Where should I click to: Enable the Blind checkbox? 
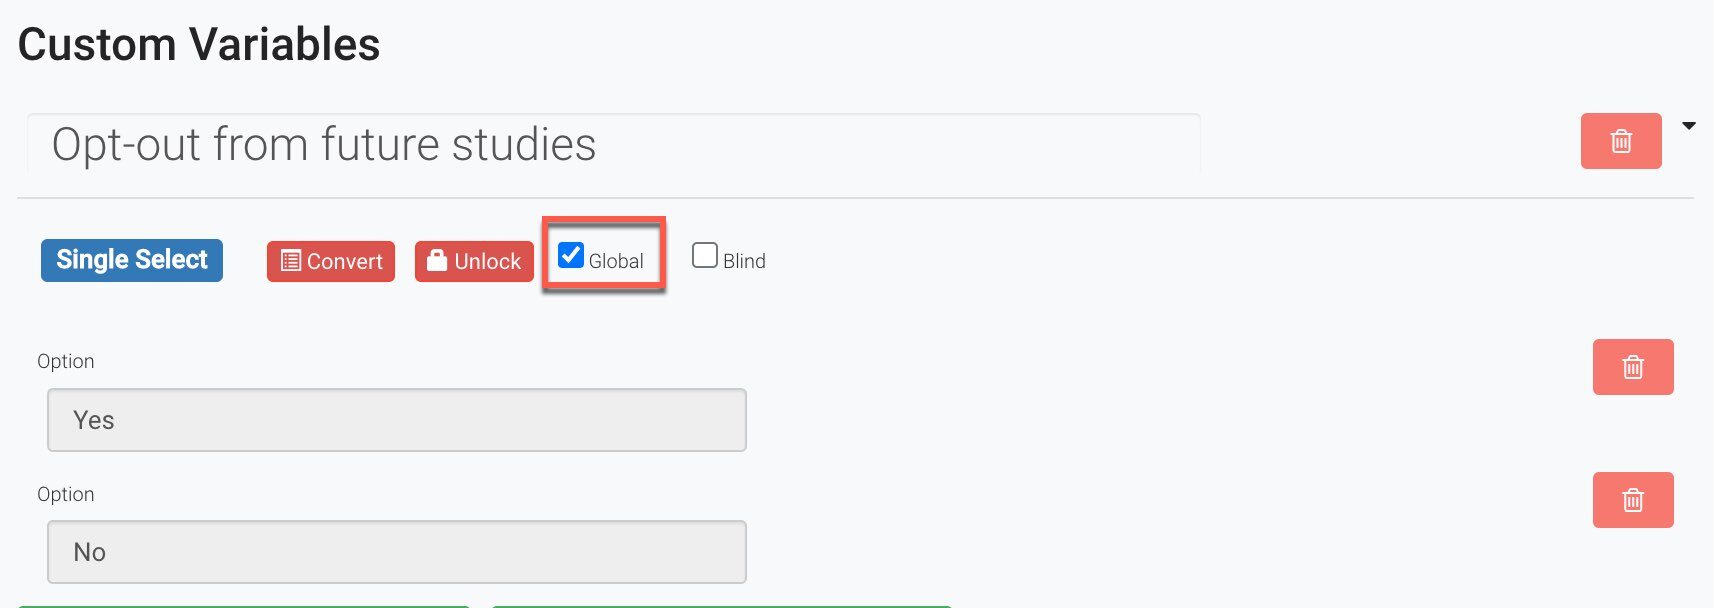[705, 256]
